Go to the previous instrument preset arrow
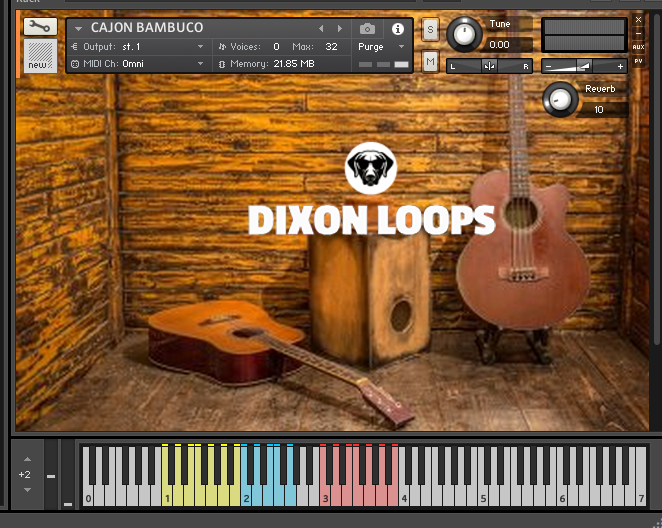662x528 pixels. (x=321, y=28)
